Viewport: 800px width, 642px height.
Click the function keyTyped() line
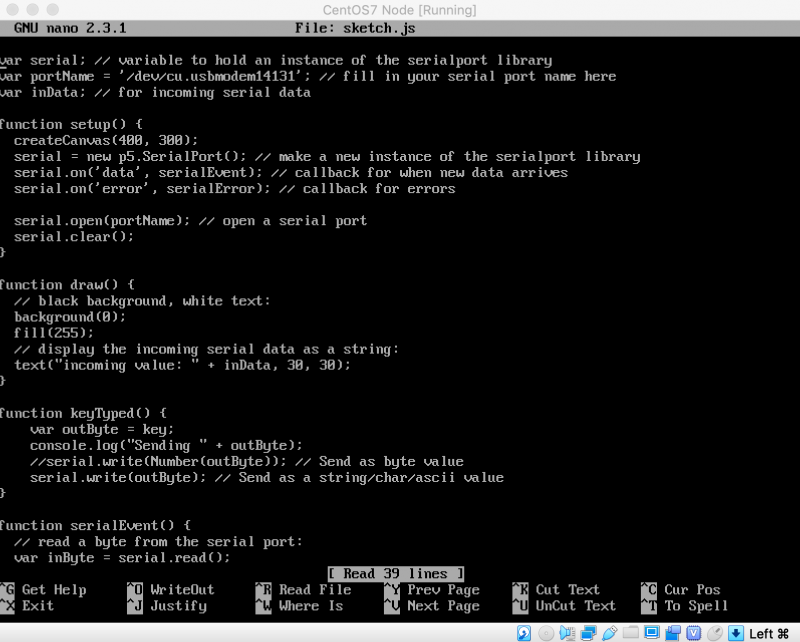tap(83, 413)
